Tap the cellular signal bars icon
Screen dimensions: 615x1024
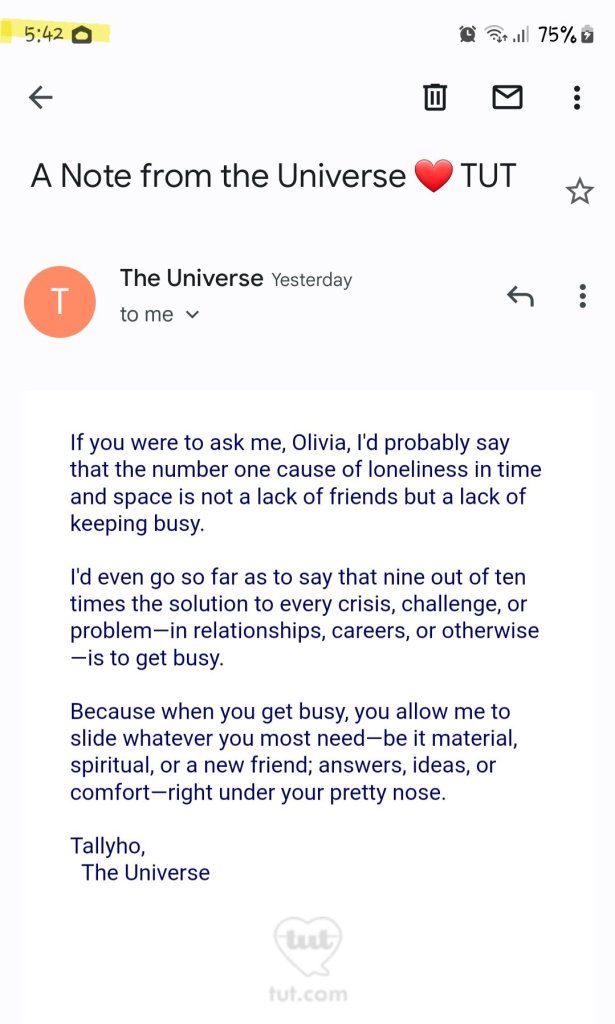pos(520,35)
